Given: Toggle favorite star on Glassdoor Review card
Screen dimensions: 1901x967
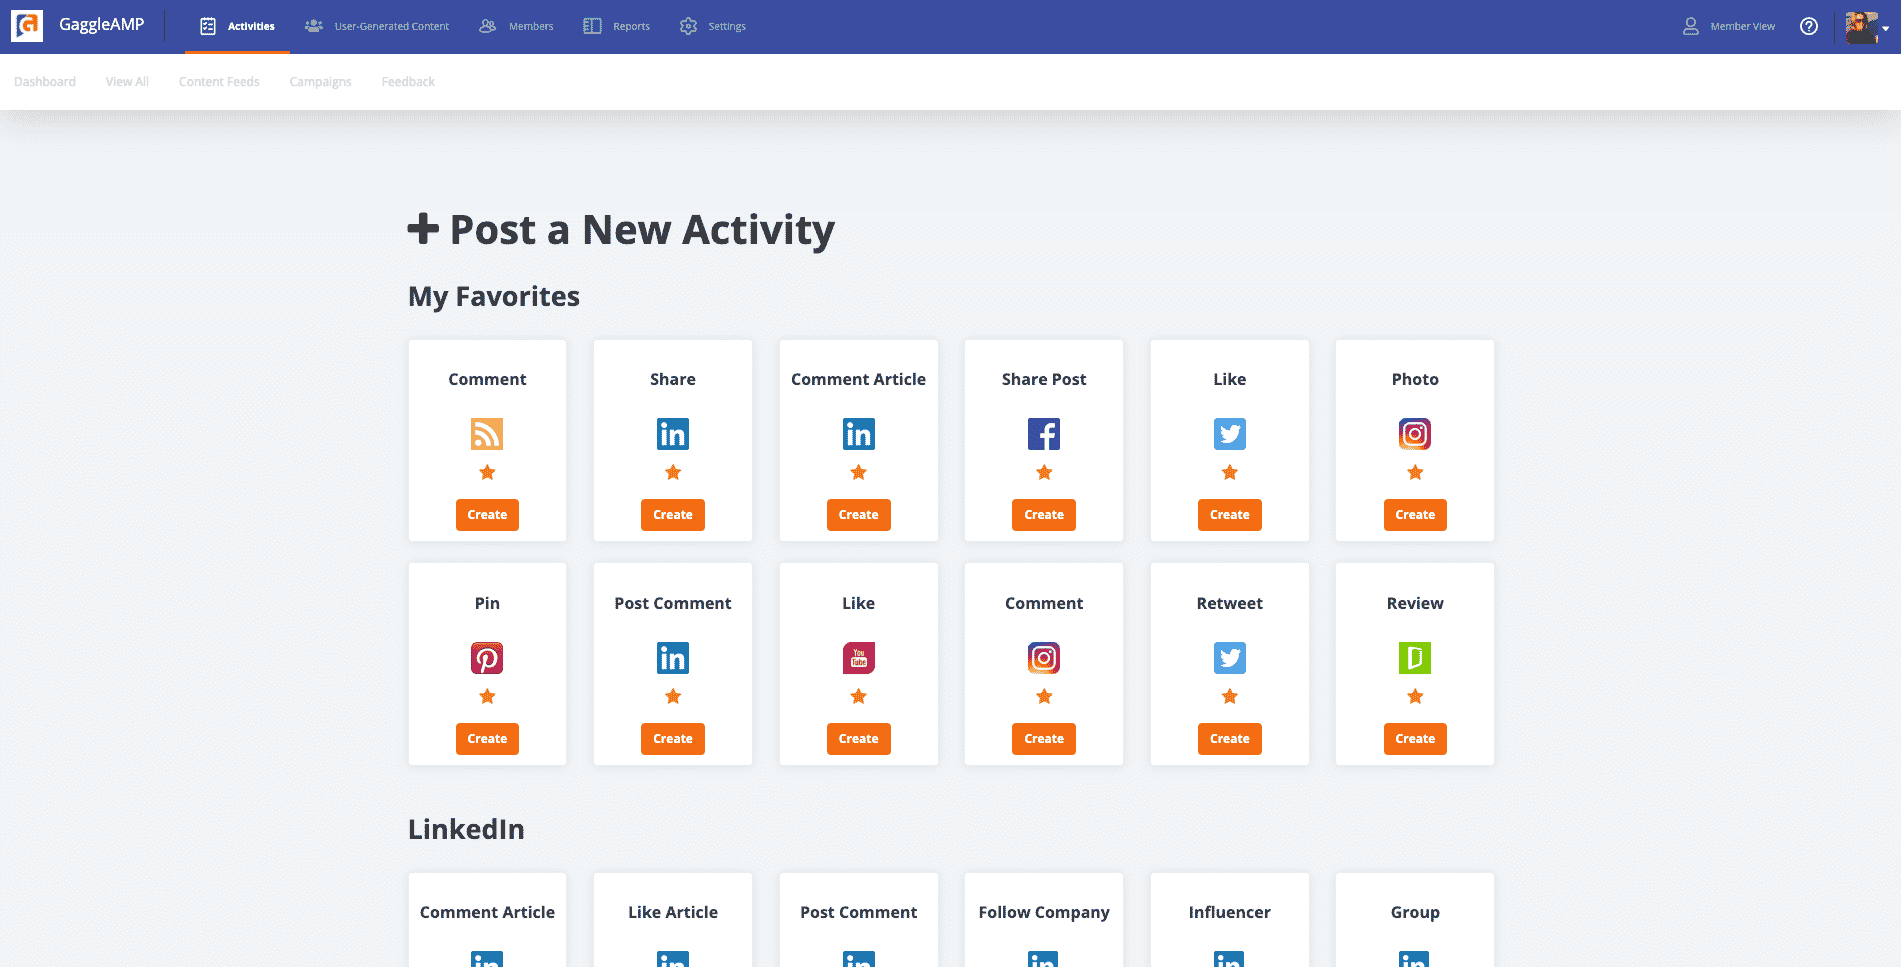Looking at the screenshot, I should coord(1415,696).
